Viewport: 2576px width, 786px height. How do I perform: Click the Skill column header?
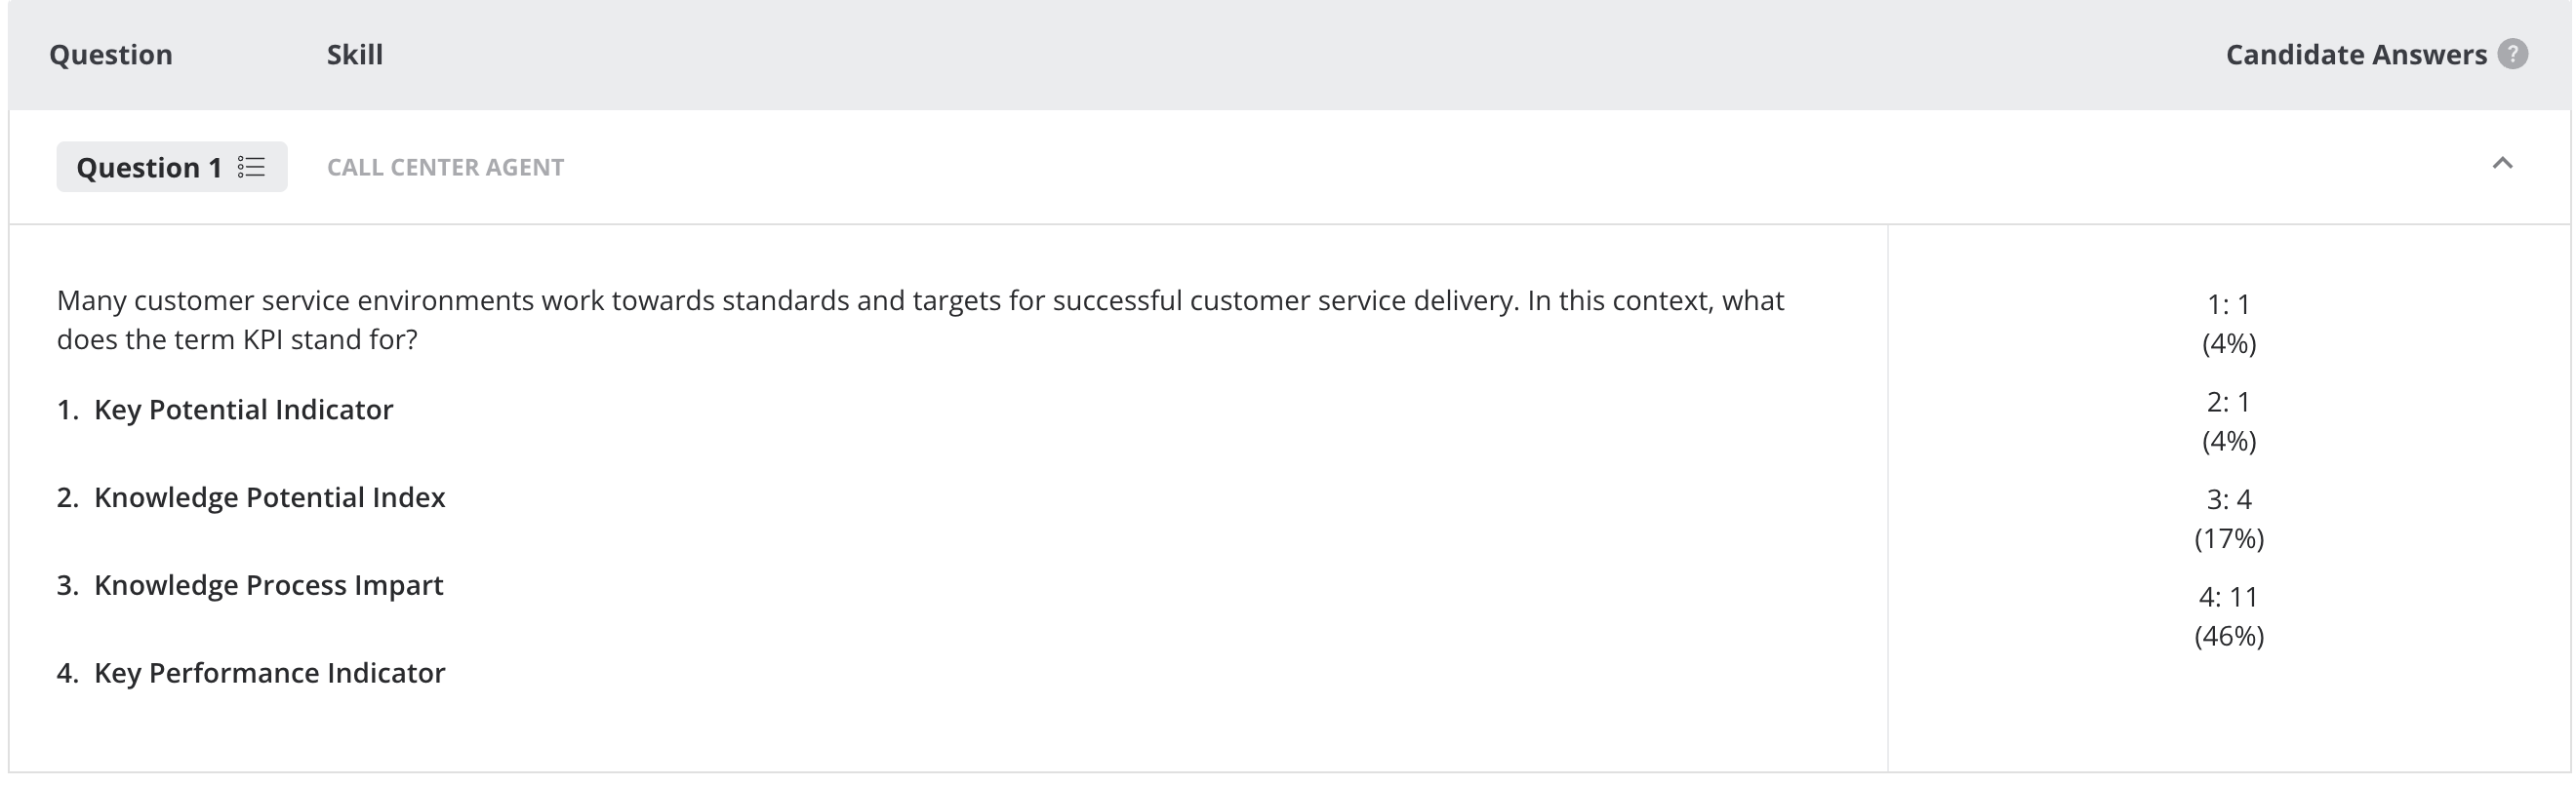click(x=355, y=54)
